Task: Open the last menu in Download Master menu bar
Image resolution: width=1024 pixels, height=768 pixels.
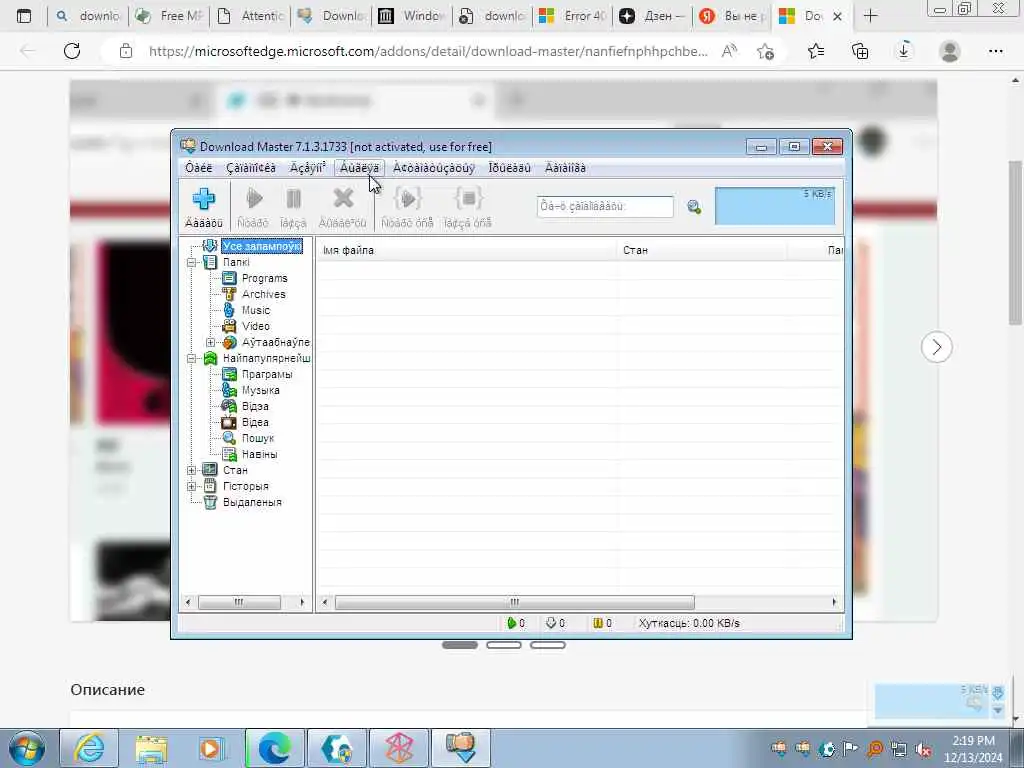Action: tap(566, 168)
